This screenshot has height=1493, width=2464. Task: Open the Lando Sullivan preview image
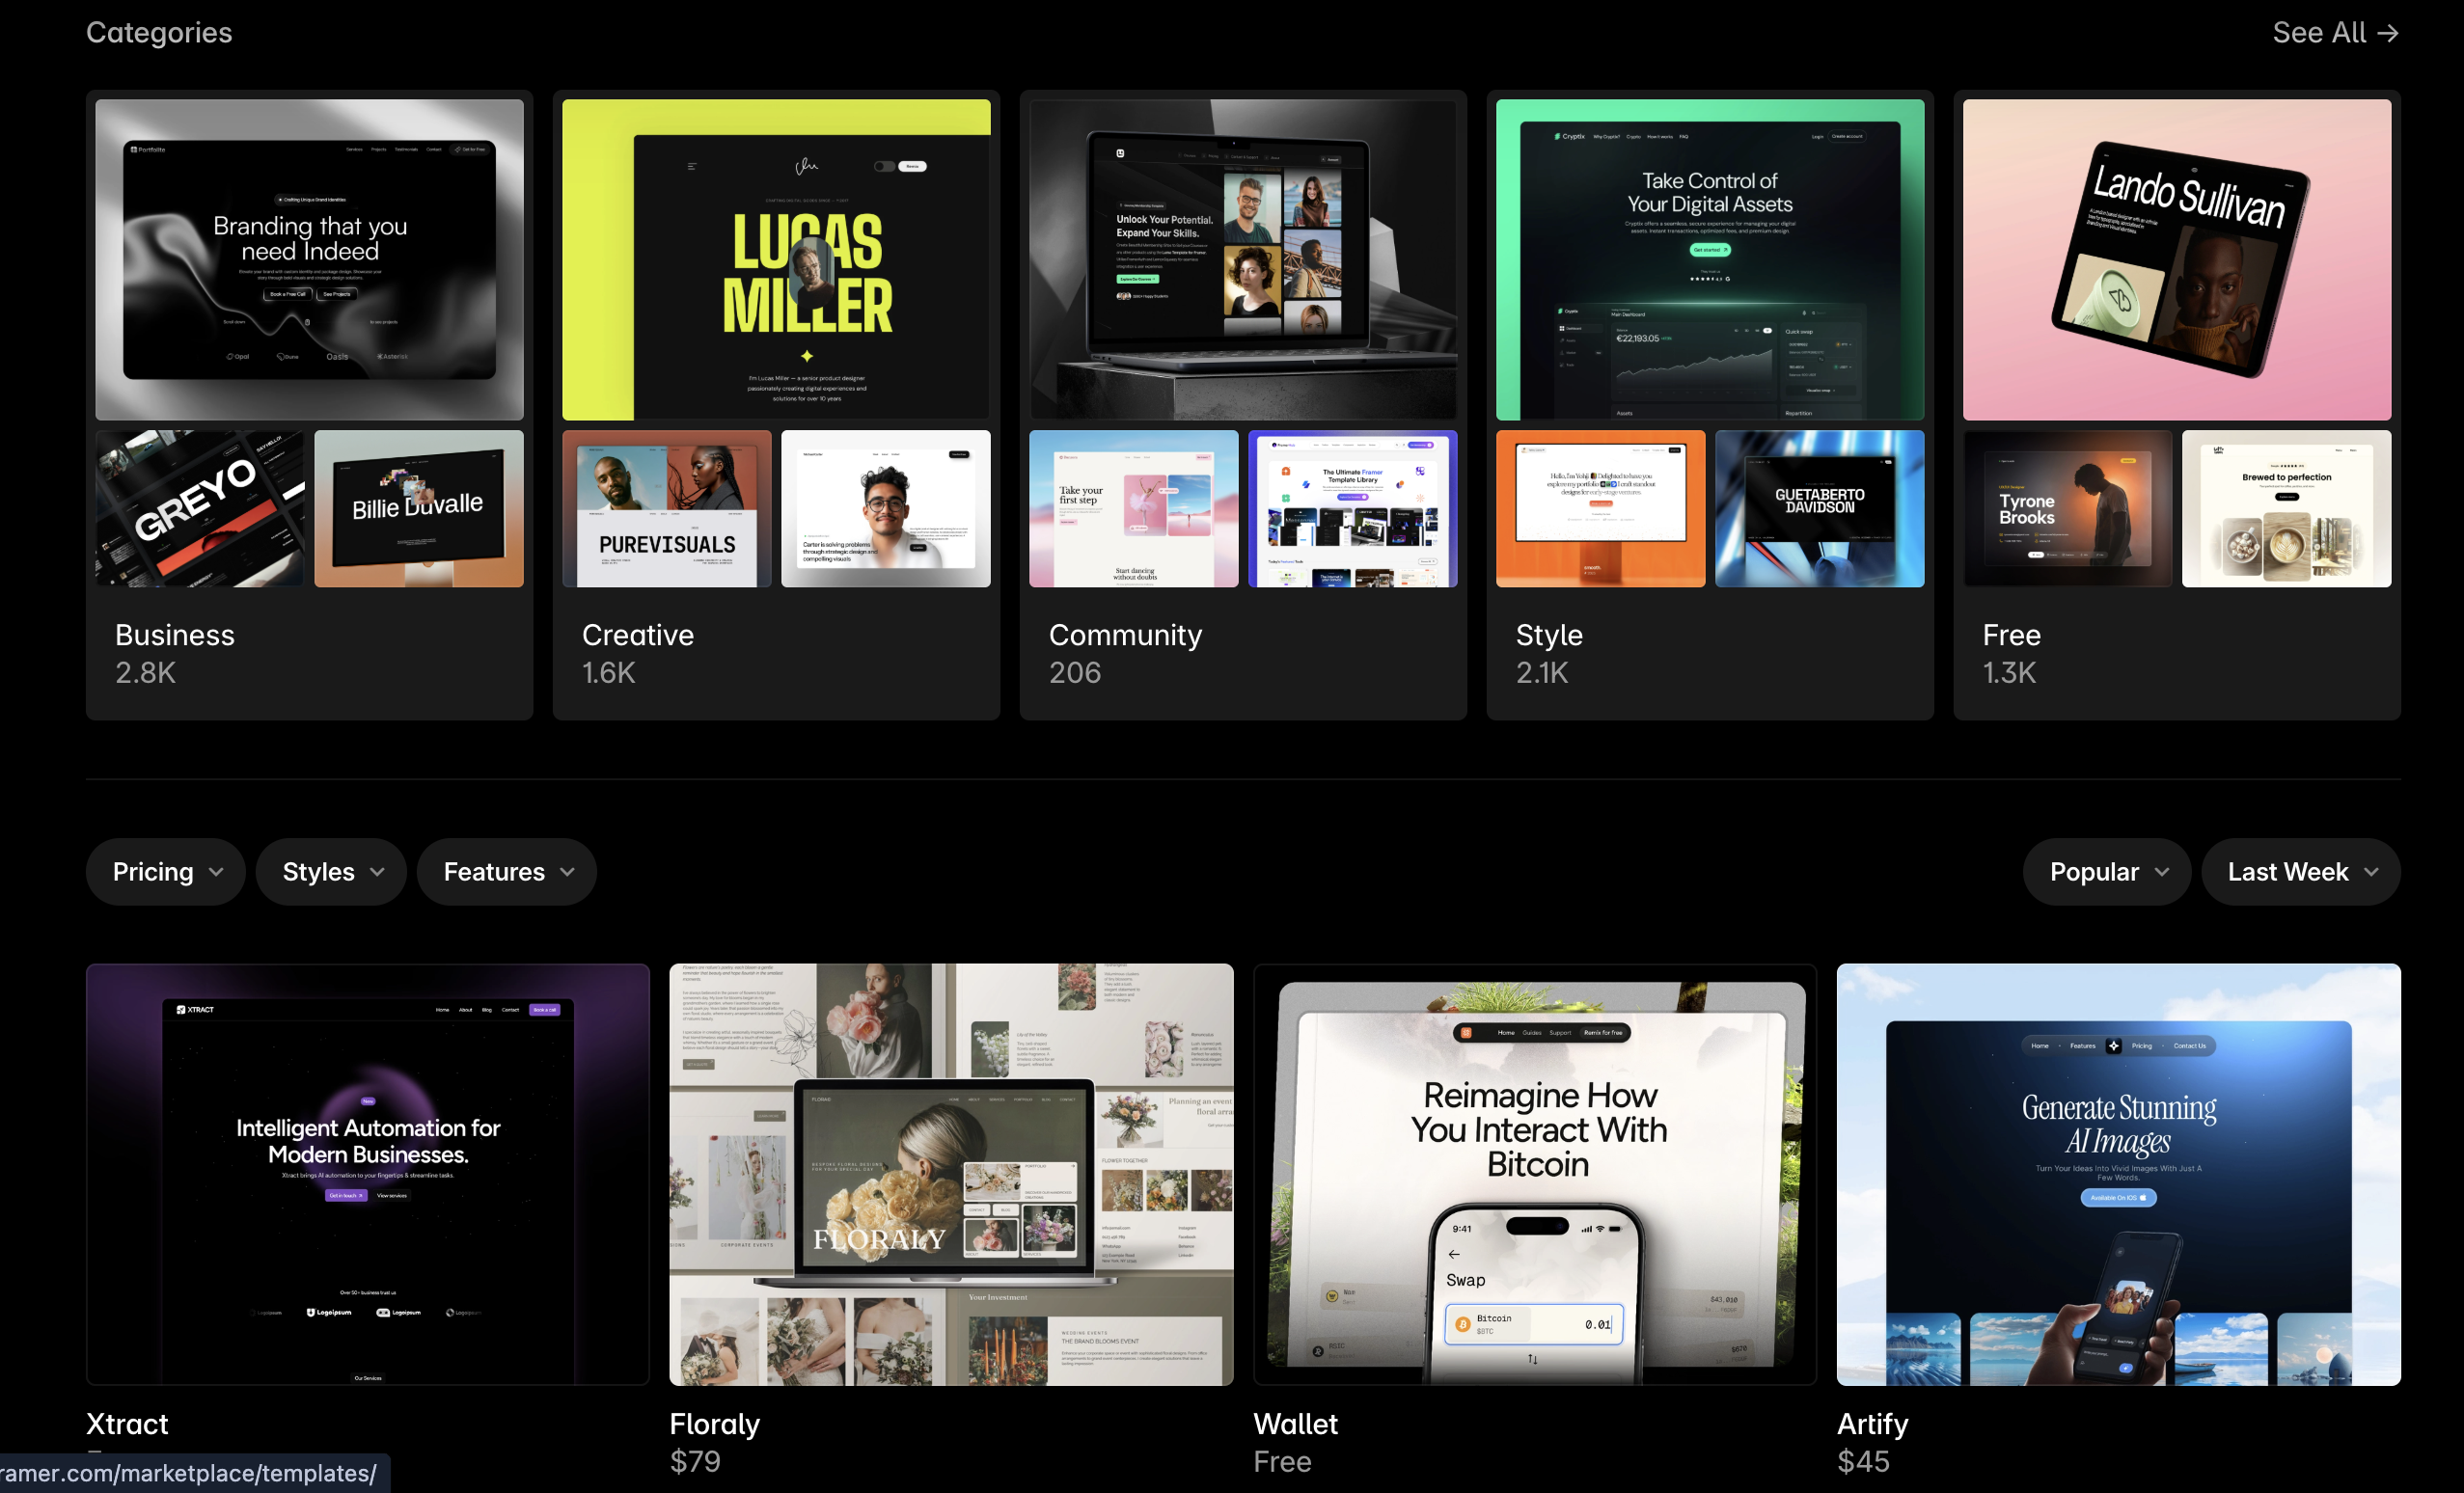(x=2177, y=260)
